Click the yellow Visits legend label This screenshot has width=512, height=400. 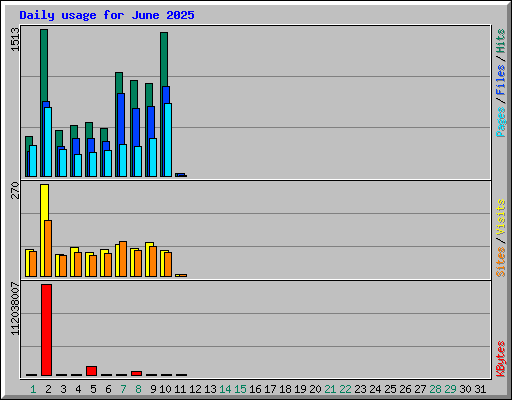tap(500, 217)
